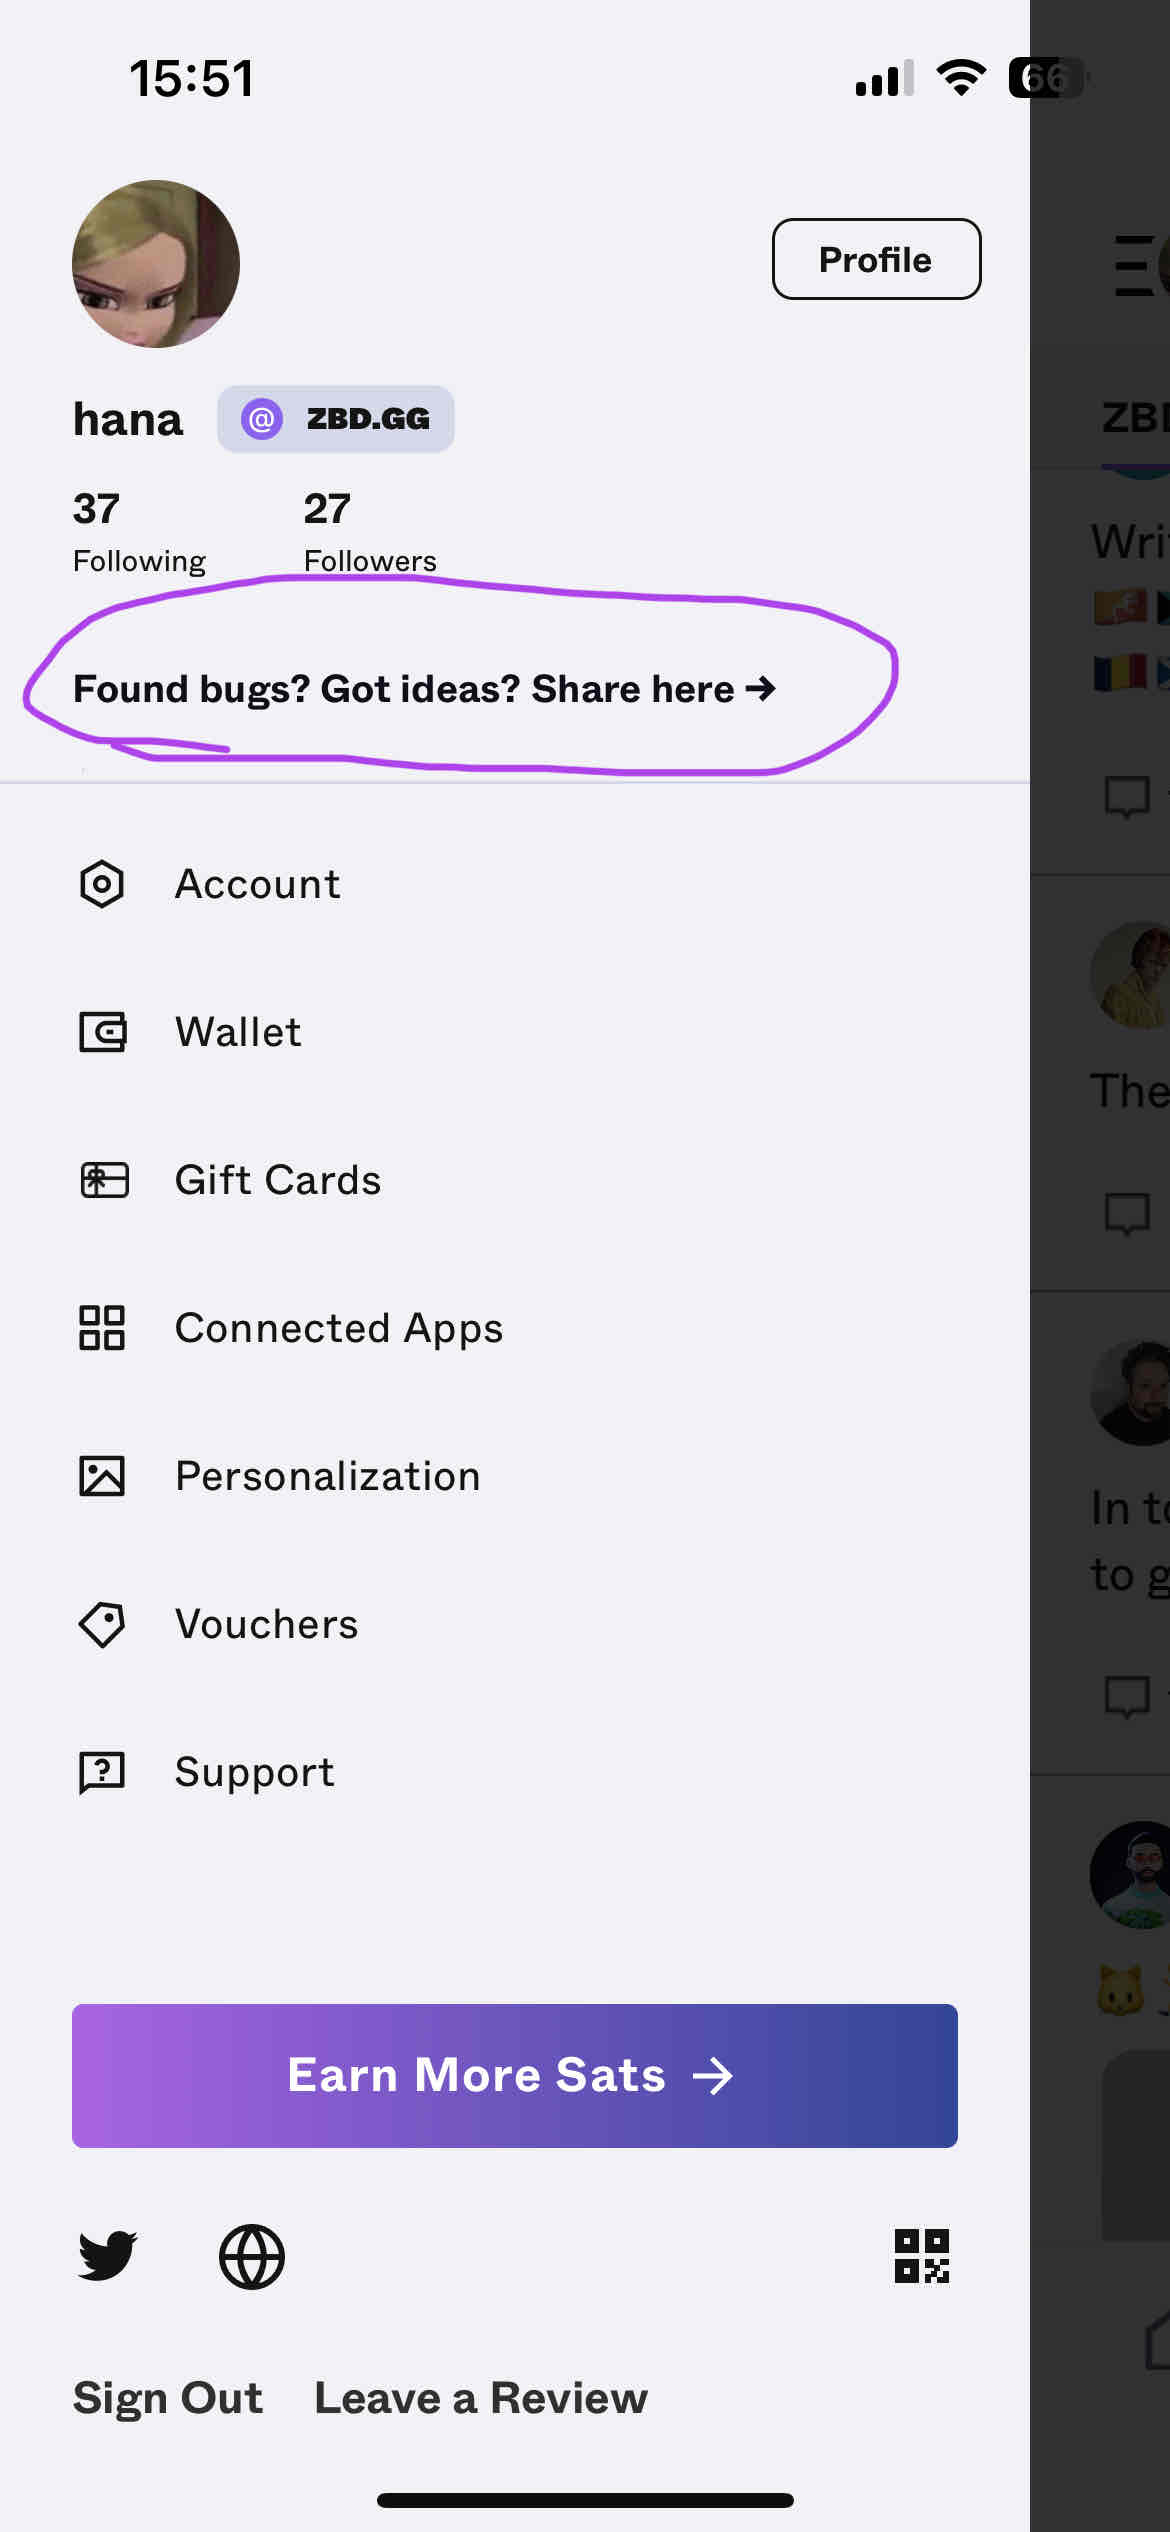Open the globe website icon

[x=251, y=2256]
